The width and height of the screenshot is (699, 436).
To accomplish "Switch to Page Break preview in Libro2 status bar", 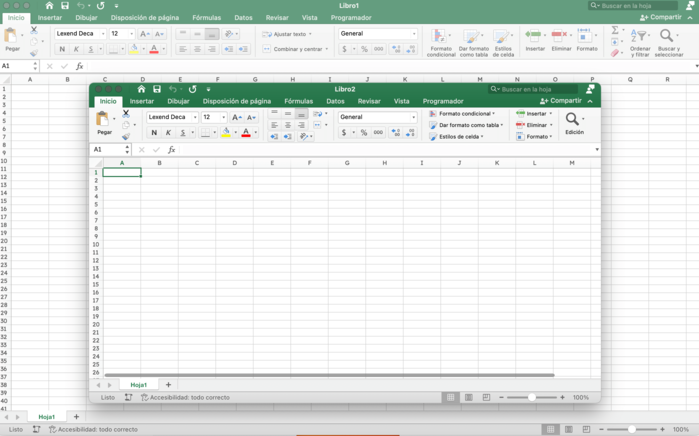I will click(x=486, y=397).
